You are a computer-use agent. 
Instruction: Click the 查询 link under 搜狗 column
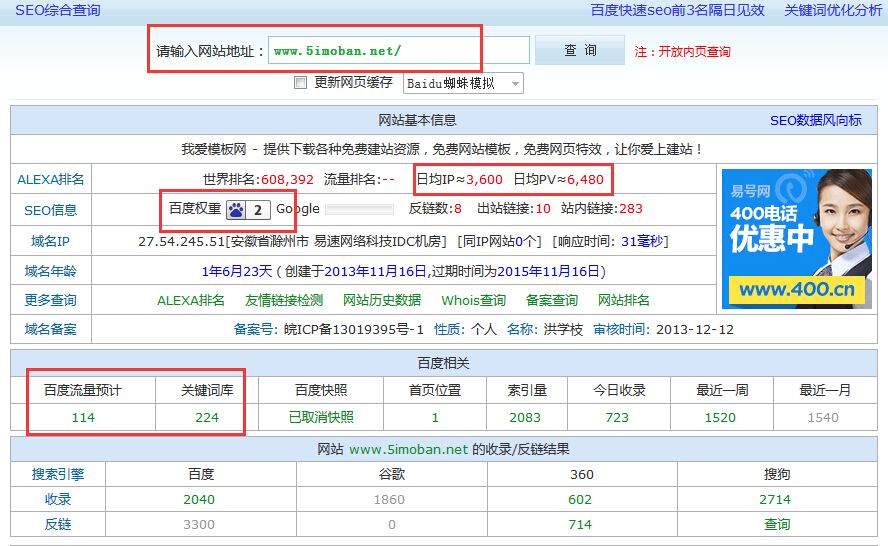(x=777, y=524)
